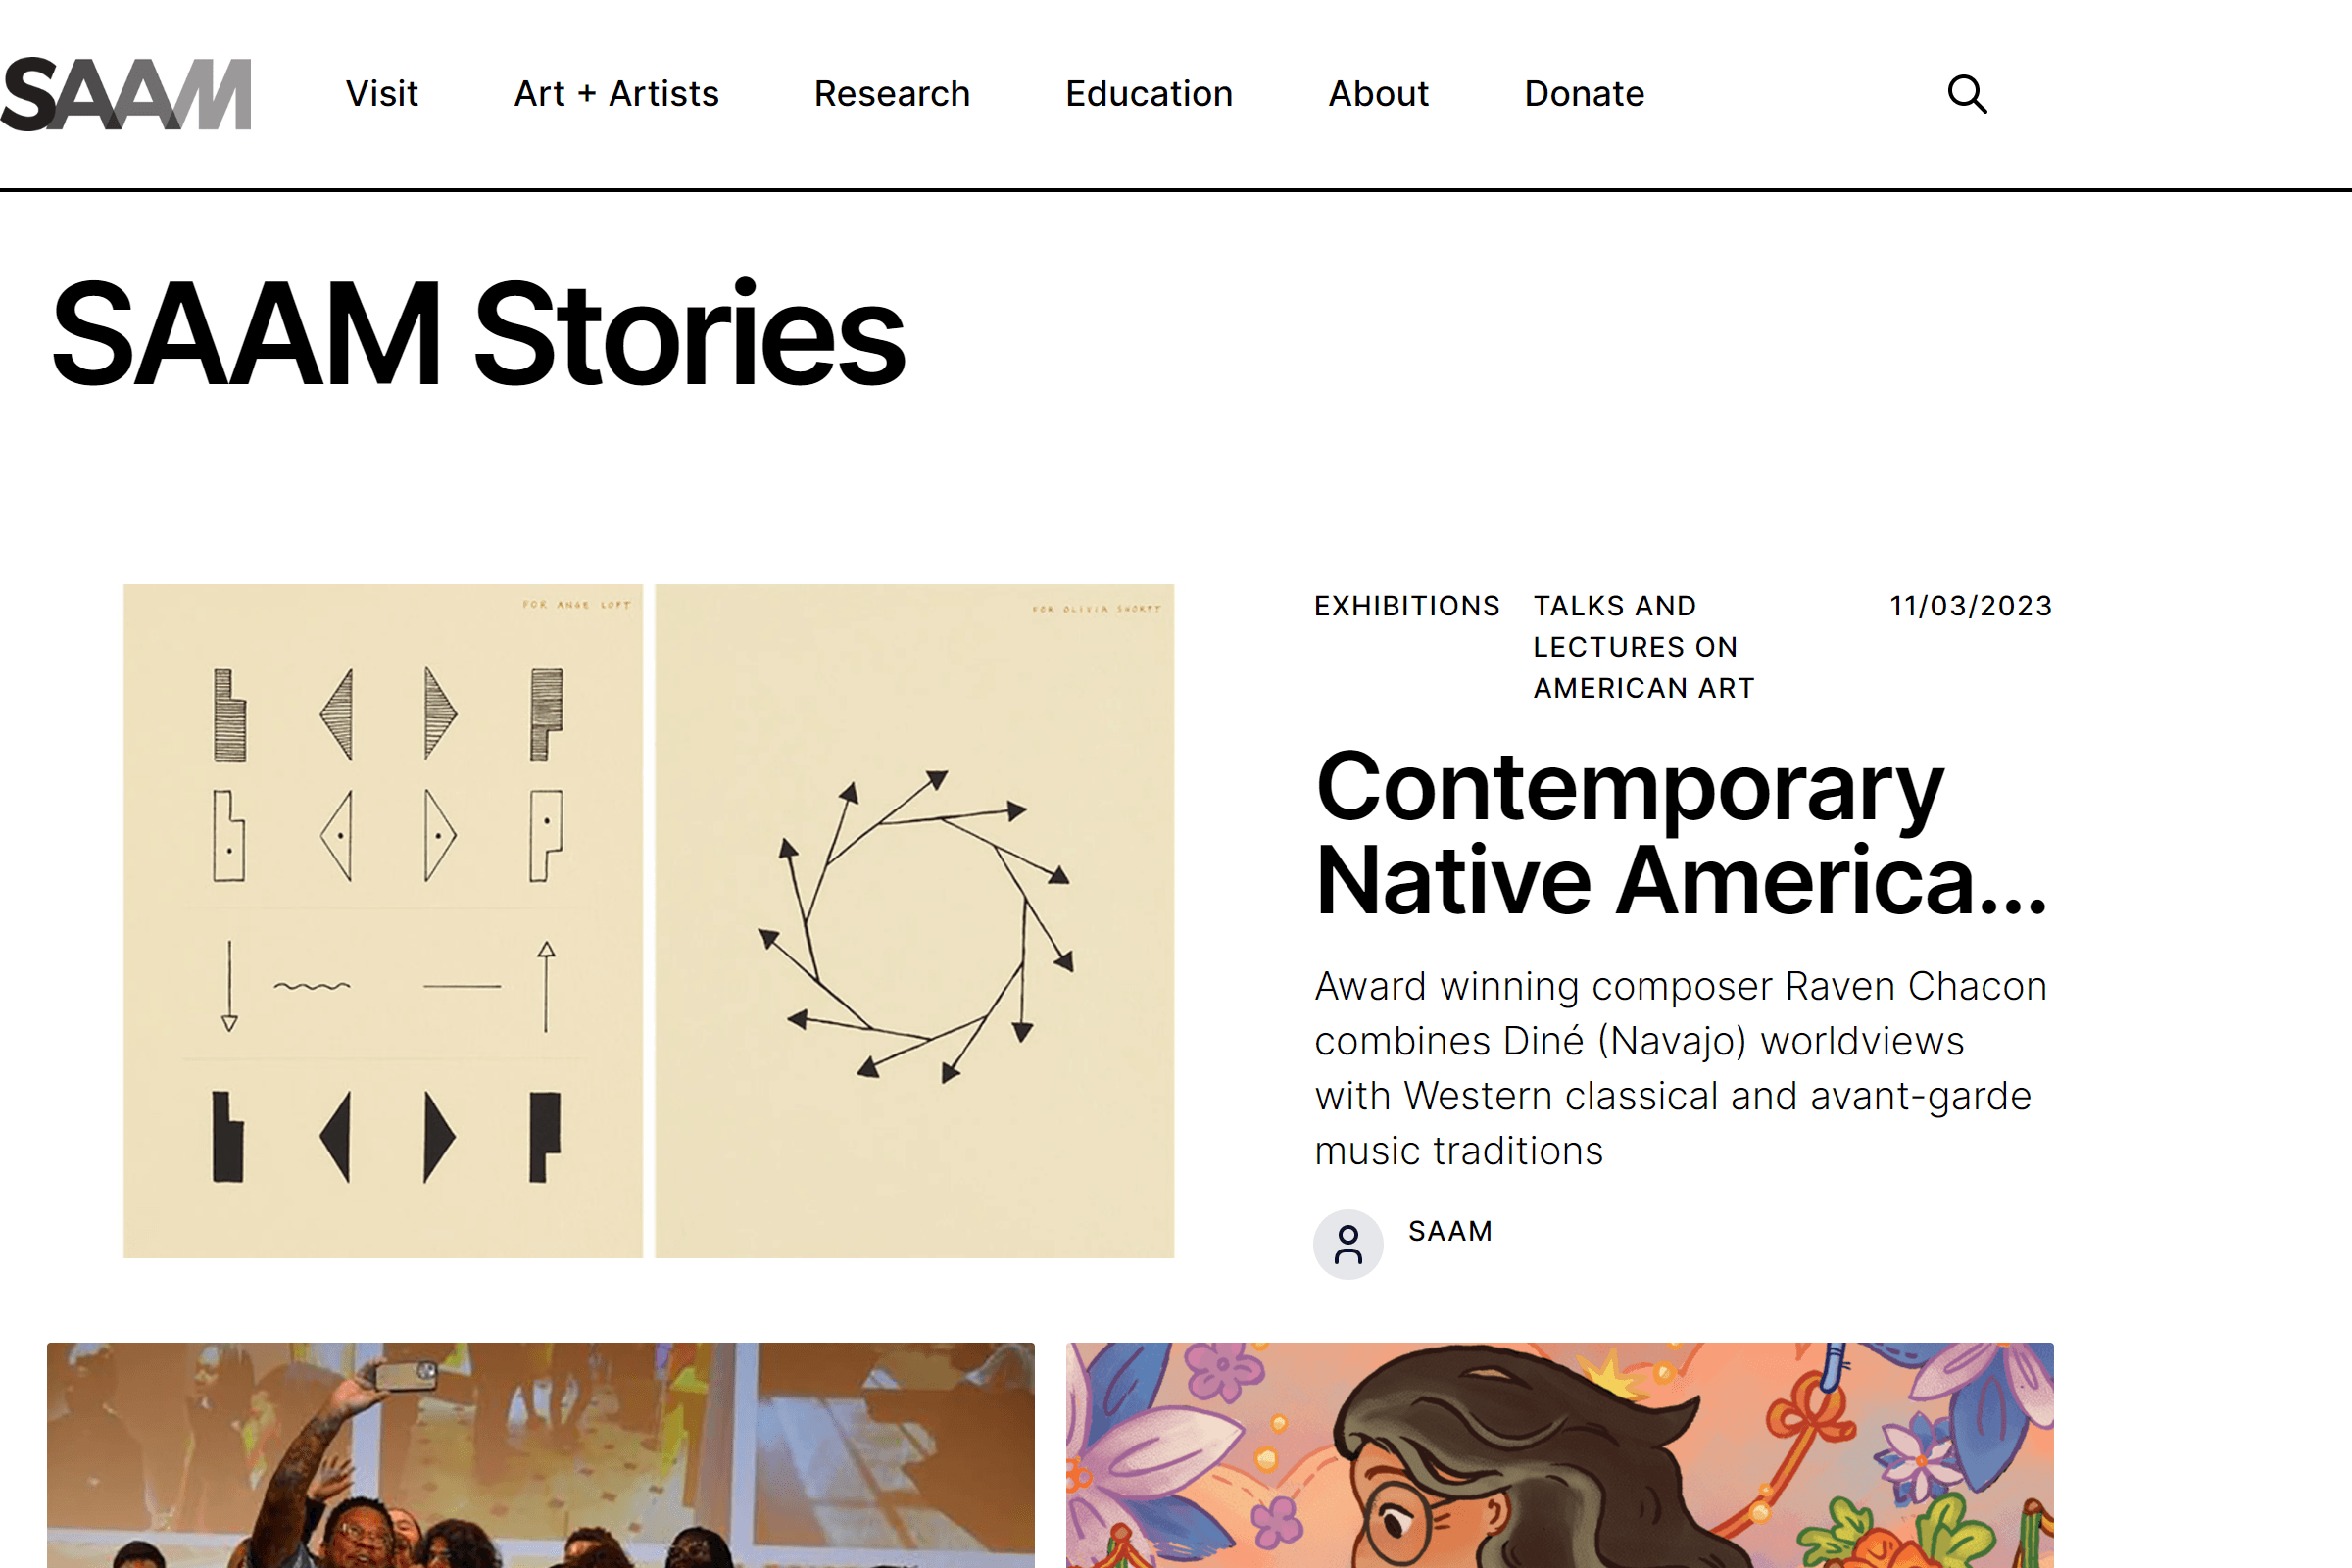Open the Exhibitions category tag

click(1406, 606)
